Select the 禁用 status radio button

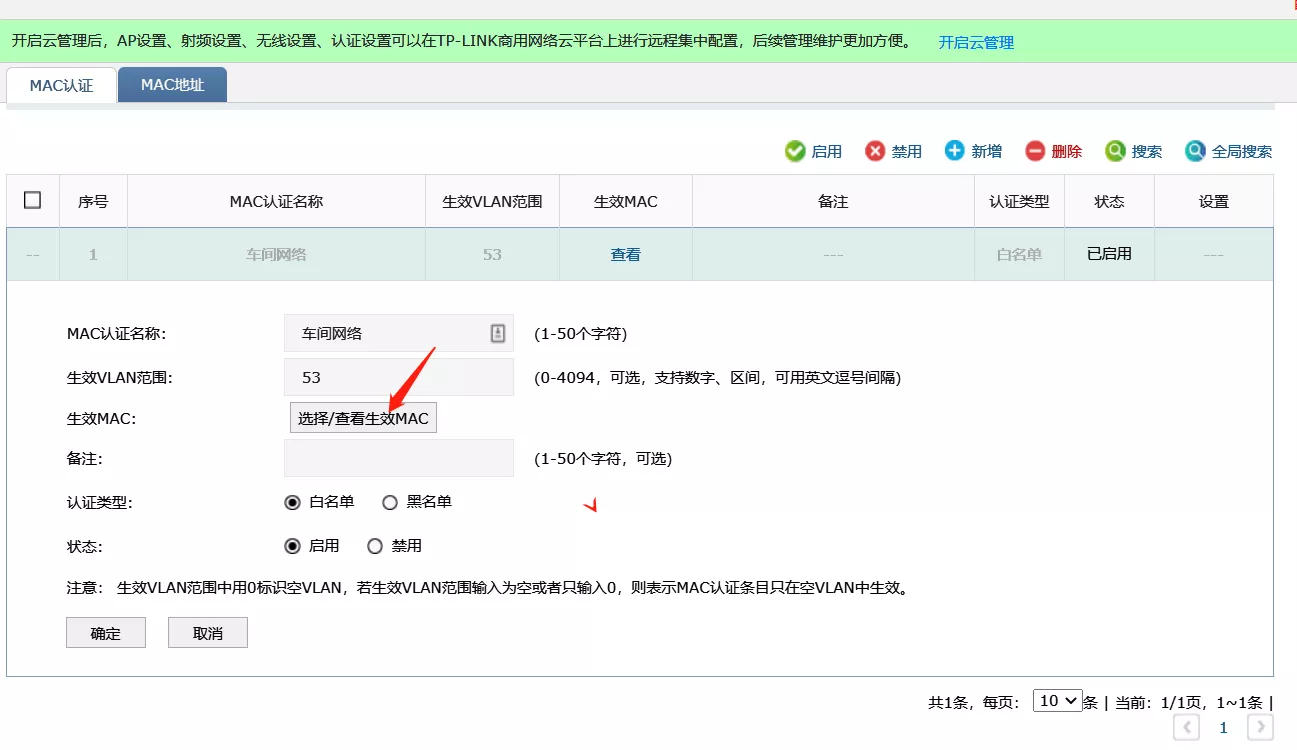[375, 546]
